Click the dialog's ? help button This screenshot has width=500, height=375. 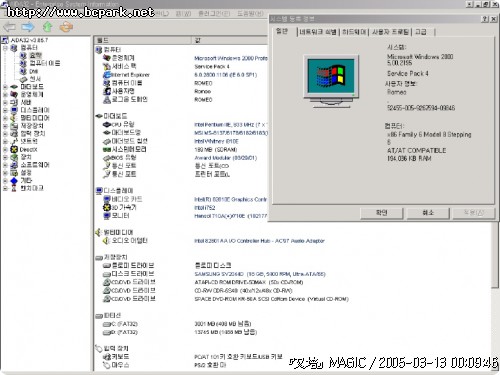[x=485, y=19]
